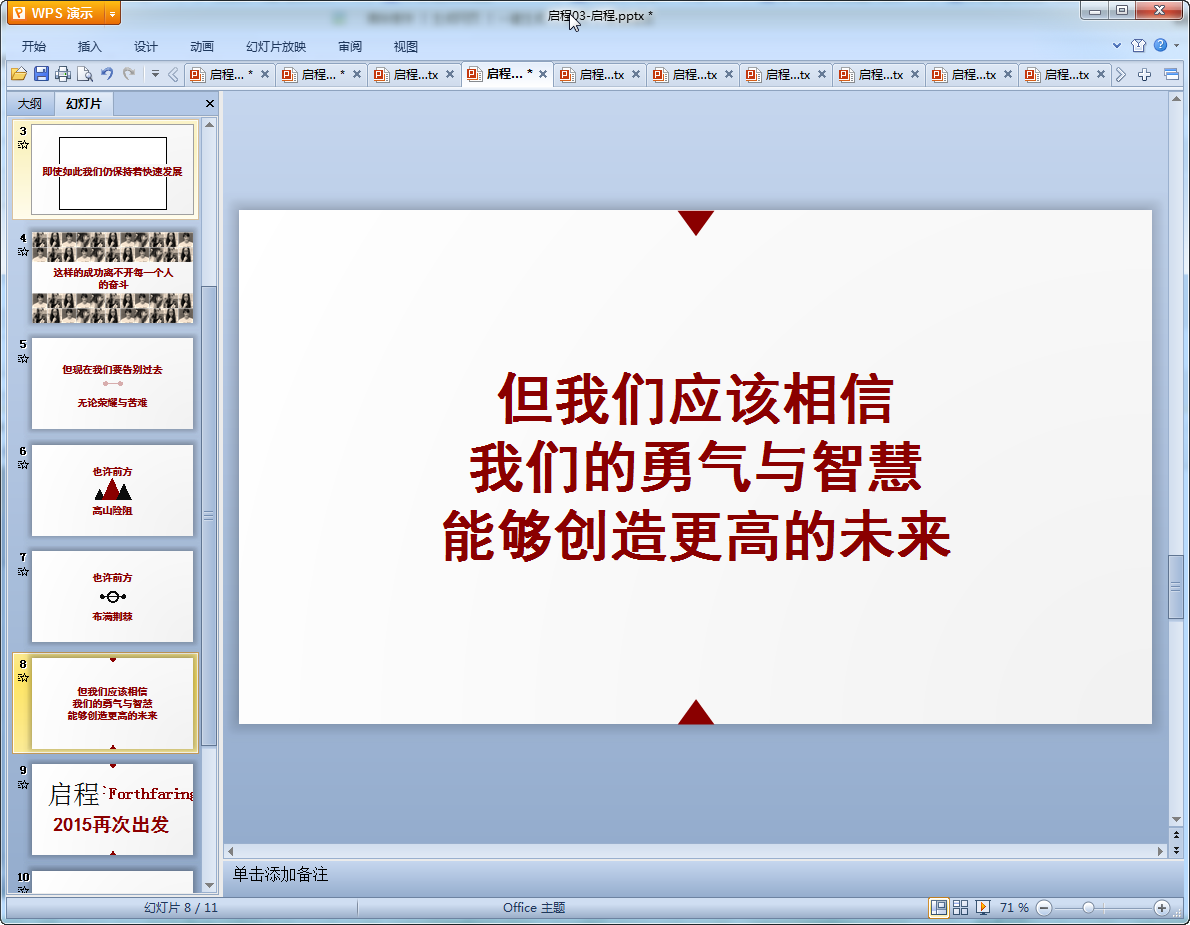Move the zoom slider handle

pyautogui.click(x=1088, y=908)
